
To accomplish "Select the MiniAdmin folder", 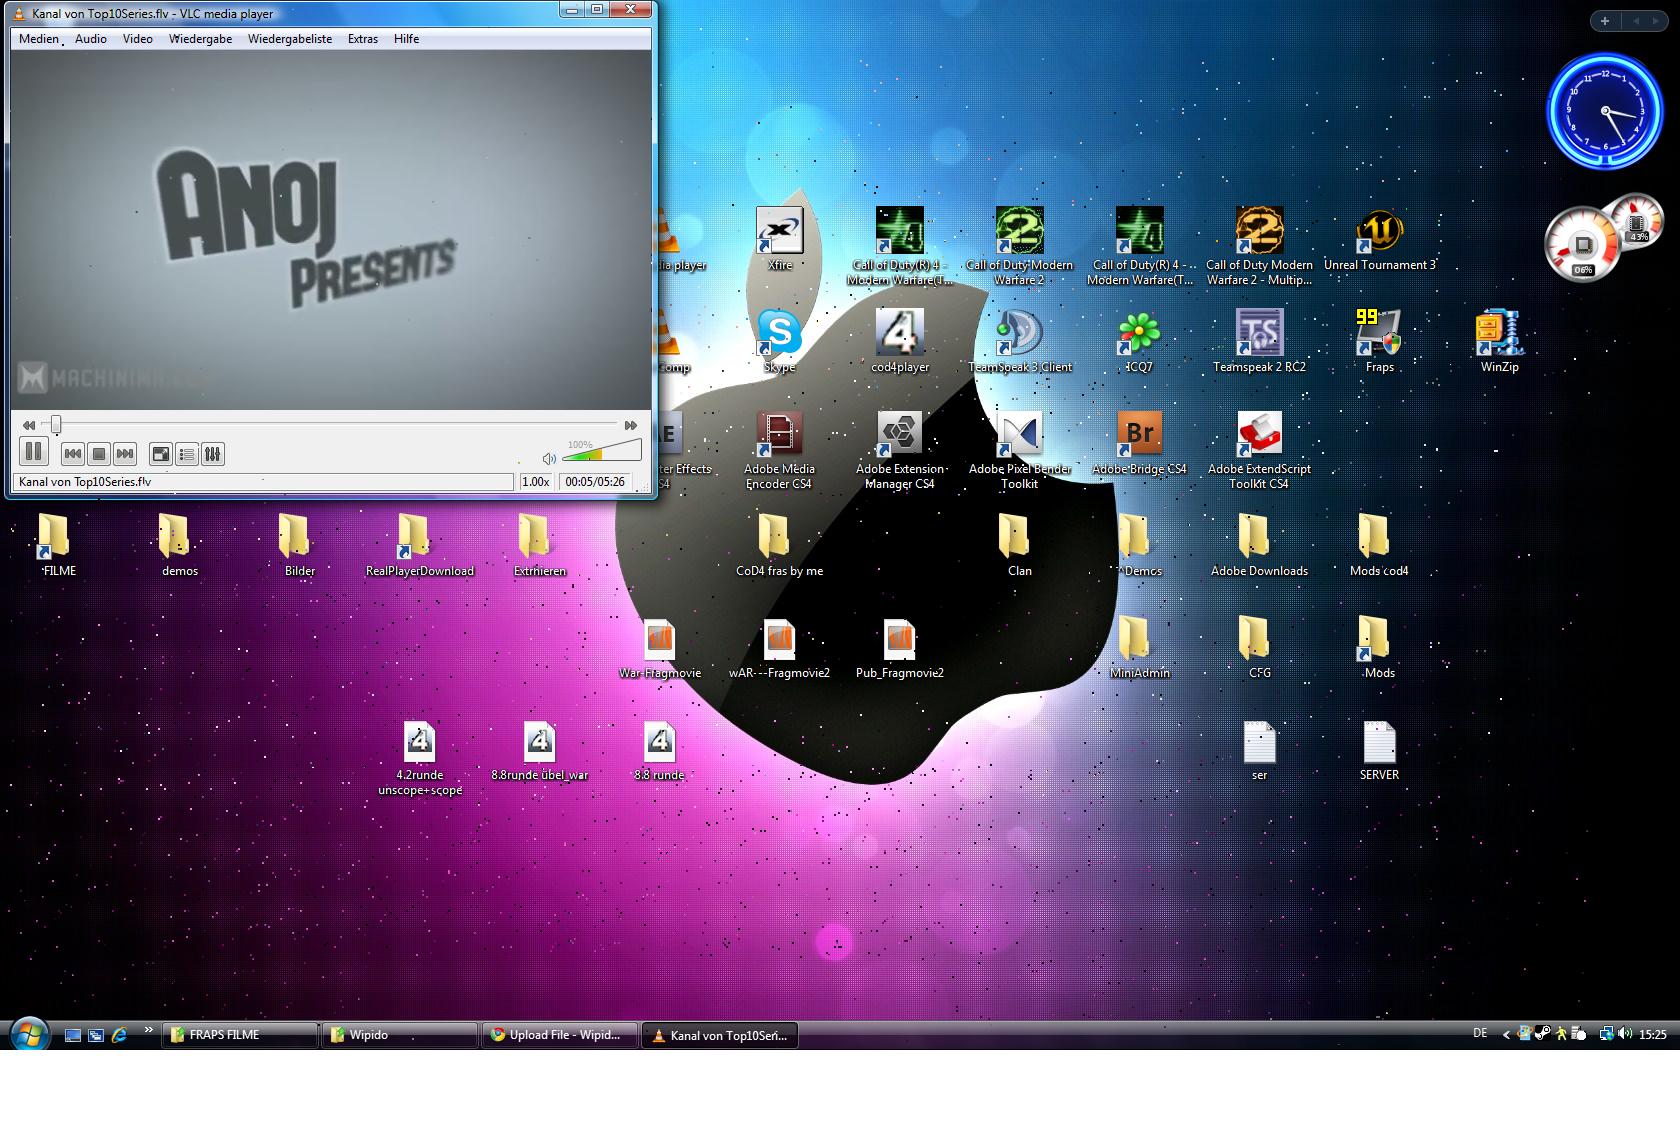I will 1139,647.
